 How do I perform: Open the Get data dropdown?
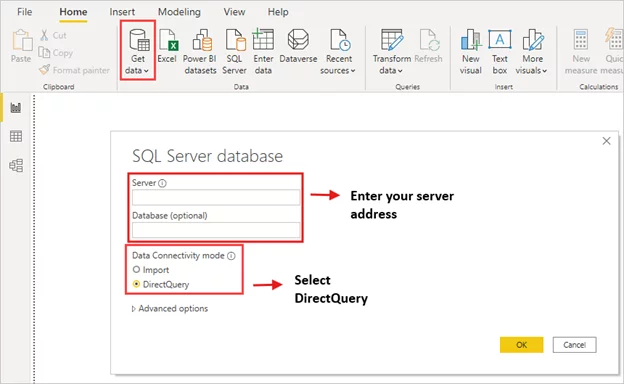[138, 52]
